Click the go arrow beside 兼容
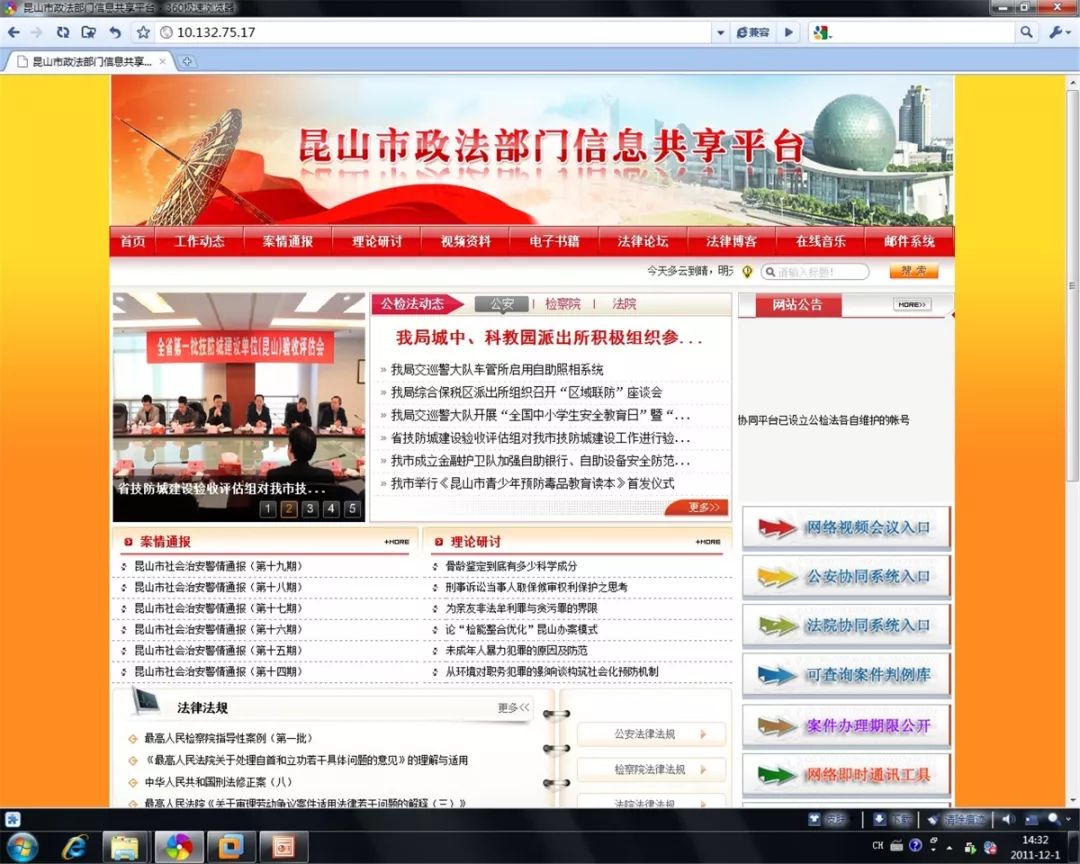The image size is (1080, 864). tap(789, 32)
